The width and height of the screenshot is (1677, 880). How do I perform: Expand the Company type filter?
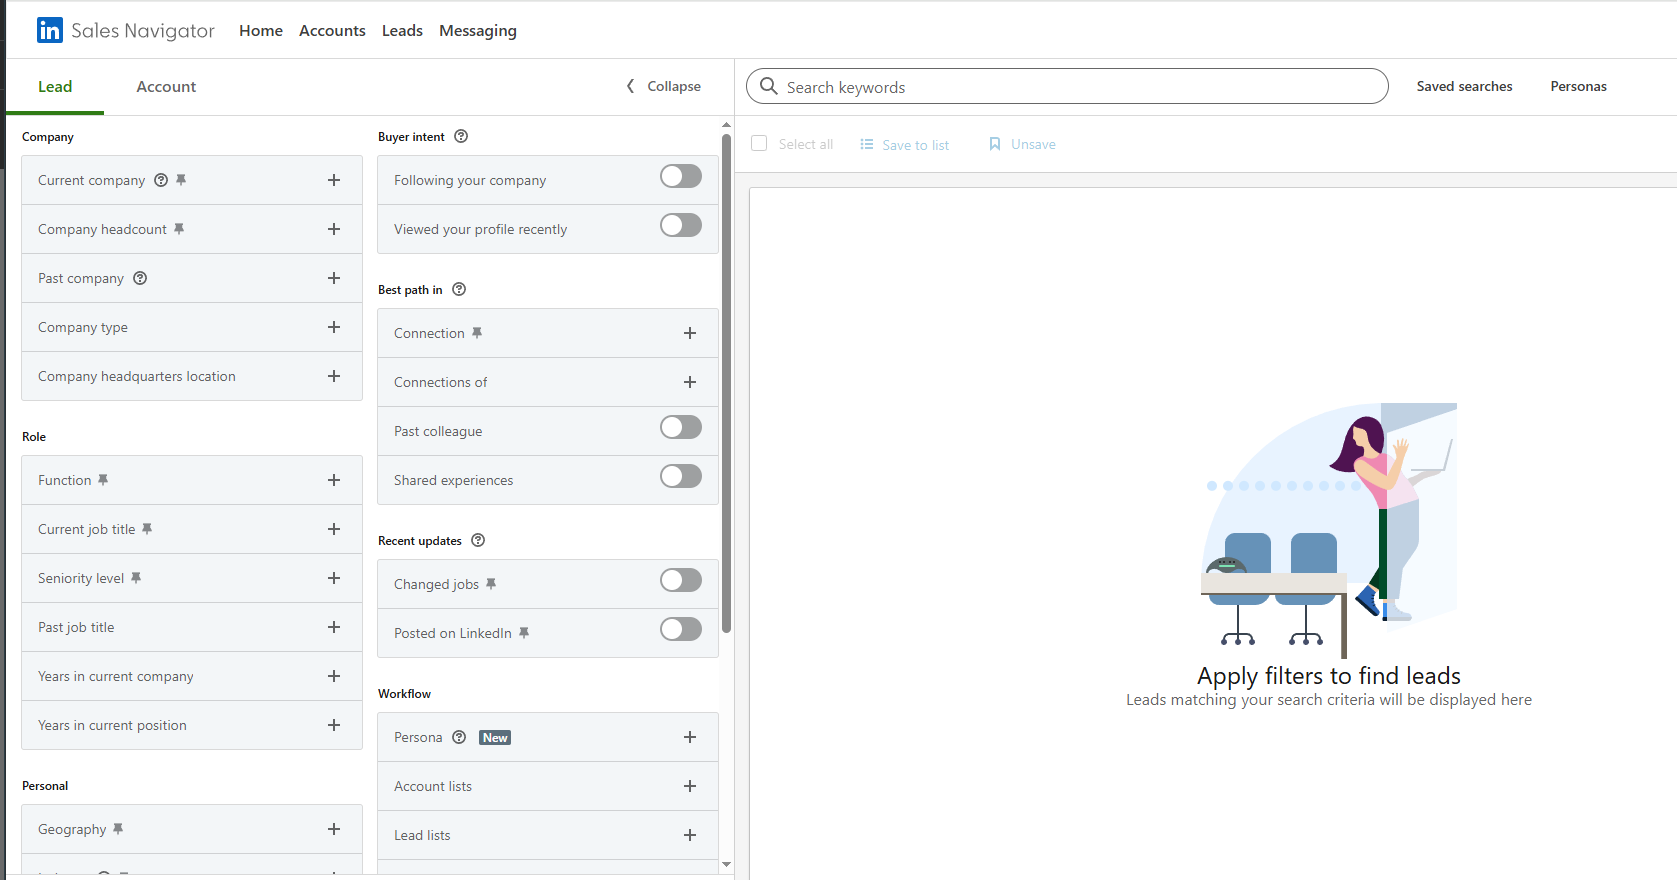click(x=334, y=327)
